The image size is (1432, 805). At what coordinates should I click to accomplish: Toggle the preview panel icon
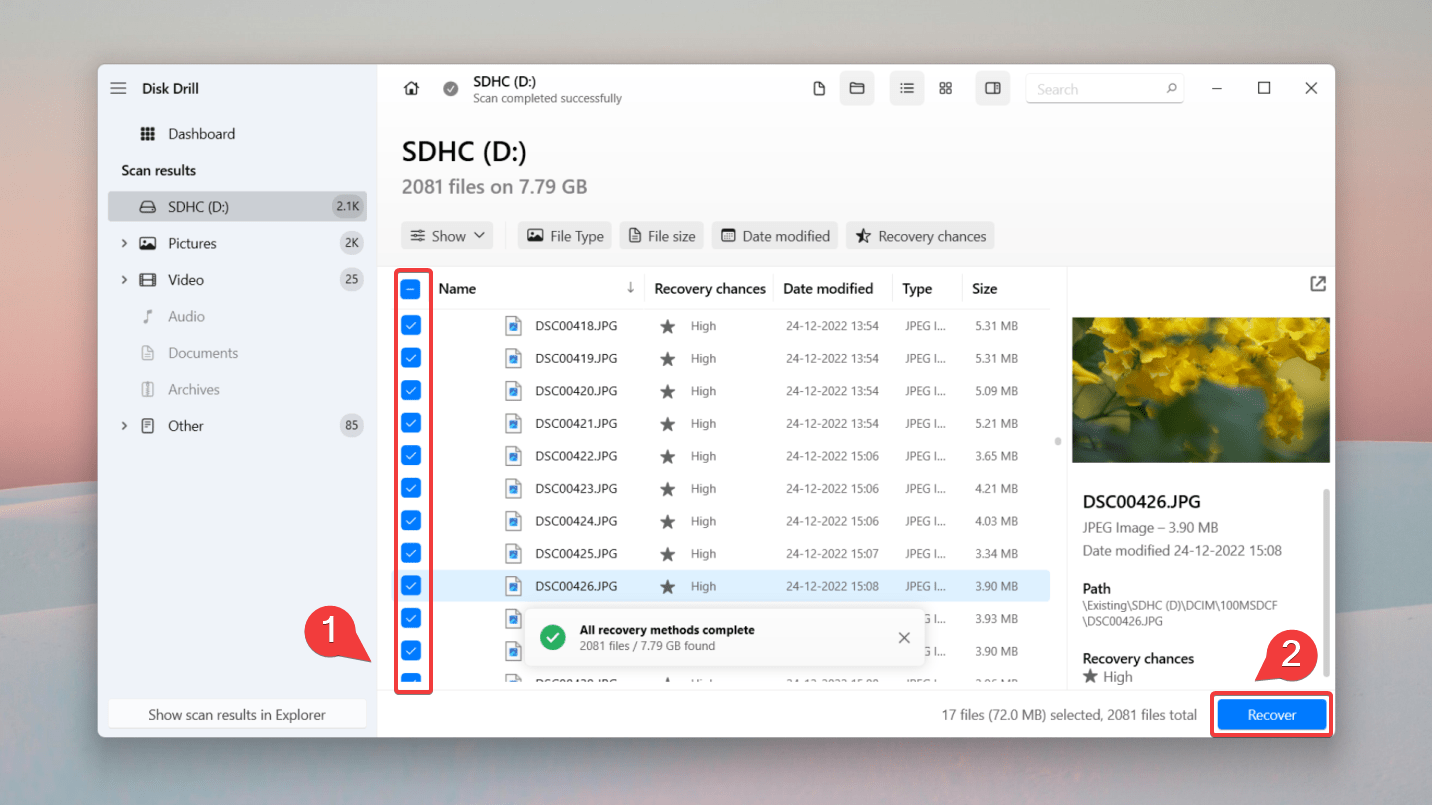(992, 88)
